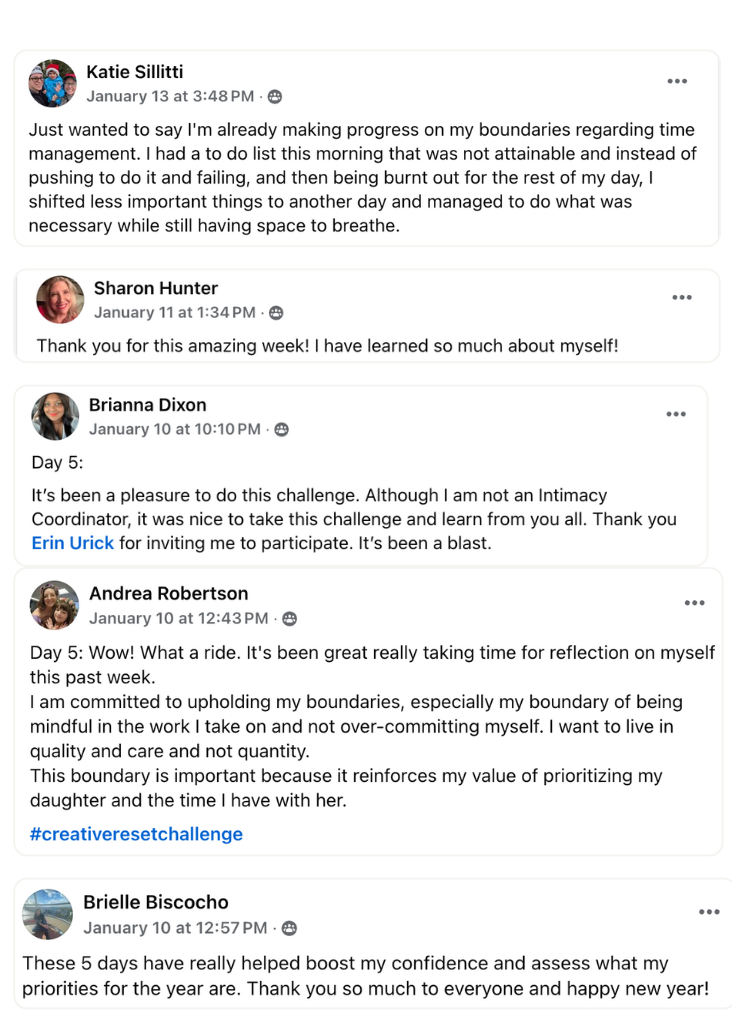Image resolution: width=732 pixels, height=1017 pixels.
Task: Open Brianna Dixon's post options menu
Action: (676, 414)
